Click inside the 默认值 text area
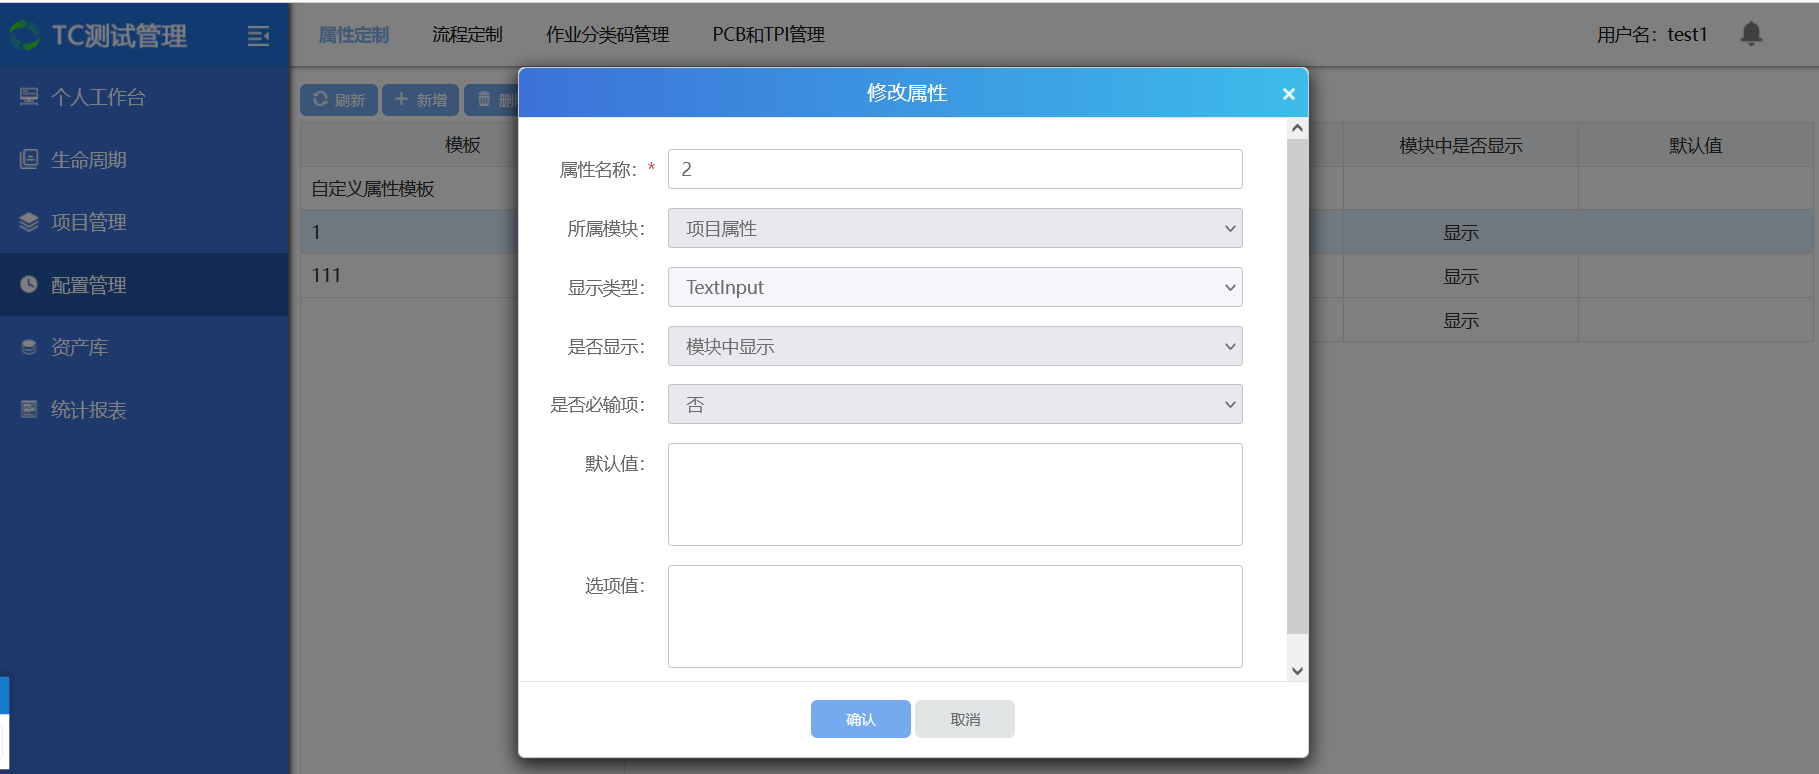 coord(954,494)
